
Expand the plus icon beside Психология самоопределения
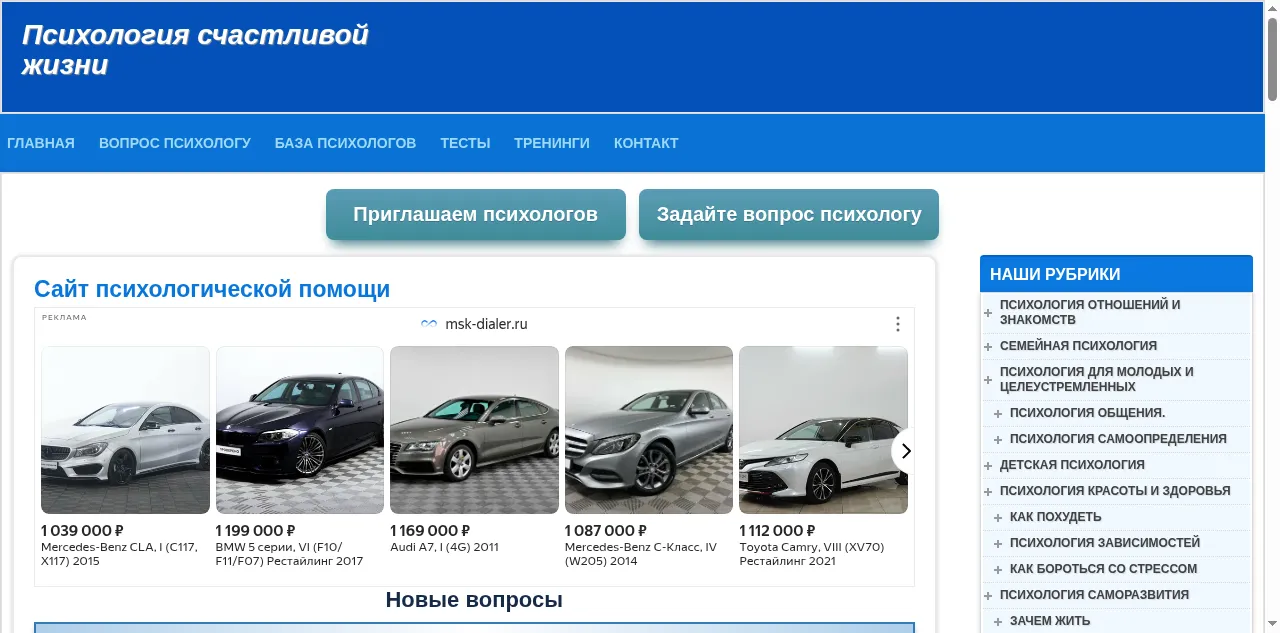(x=998, y=439)
